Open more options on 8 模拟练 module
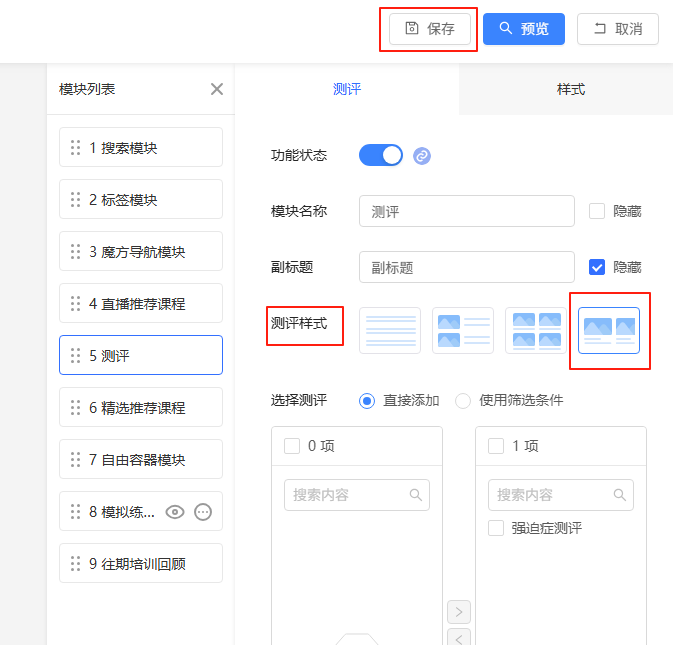The height and width of the screenshot is (645, 673). click(x=203, y=512)
